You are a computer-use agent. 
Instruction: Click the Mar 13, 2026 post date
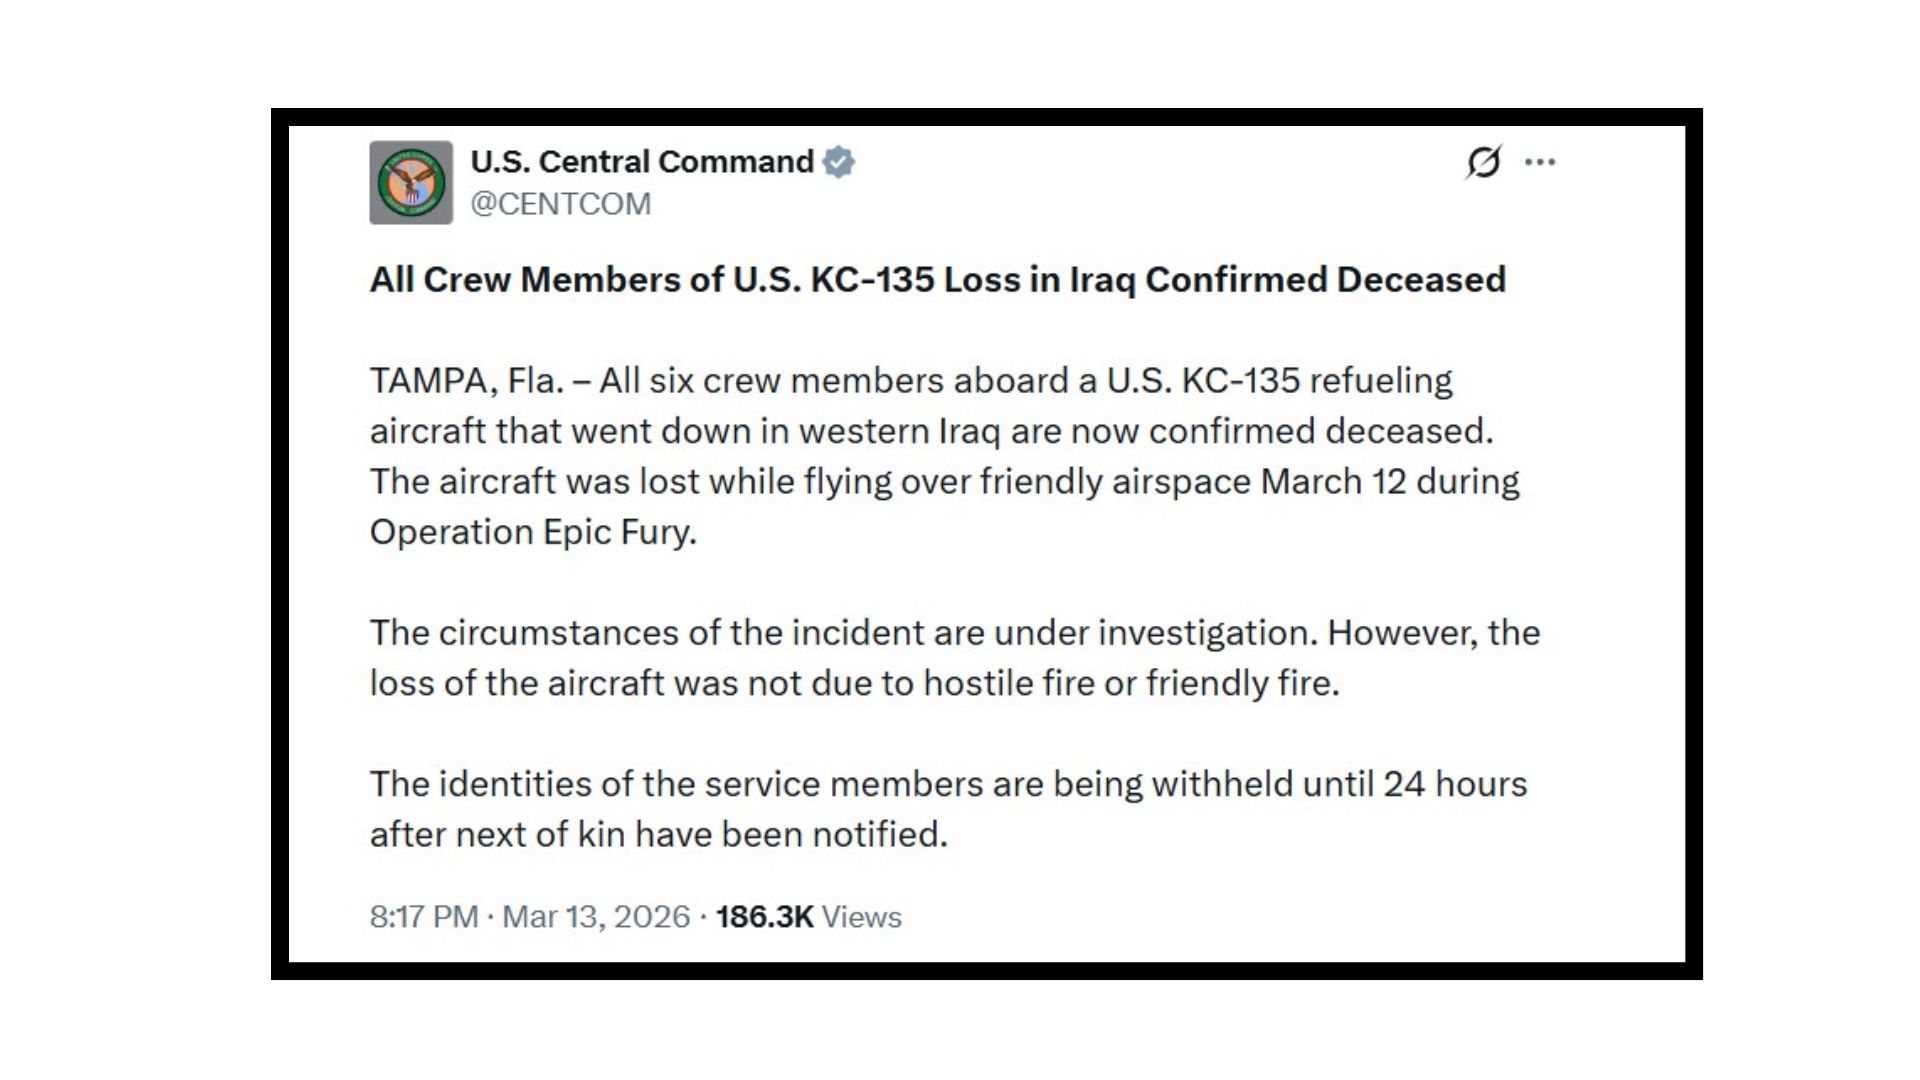(x=596, y=917)
